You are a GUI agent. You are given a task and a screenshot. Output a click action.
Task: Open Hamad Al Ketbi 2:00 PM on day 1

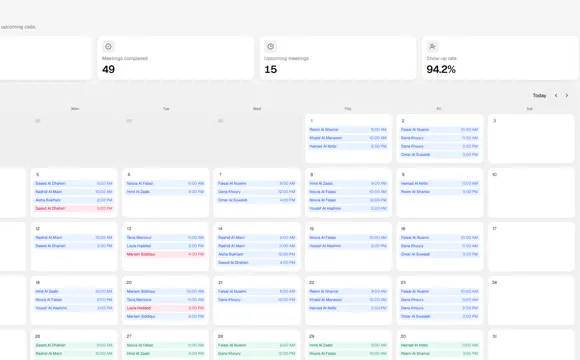point(348,146)
